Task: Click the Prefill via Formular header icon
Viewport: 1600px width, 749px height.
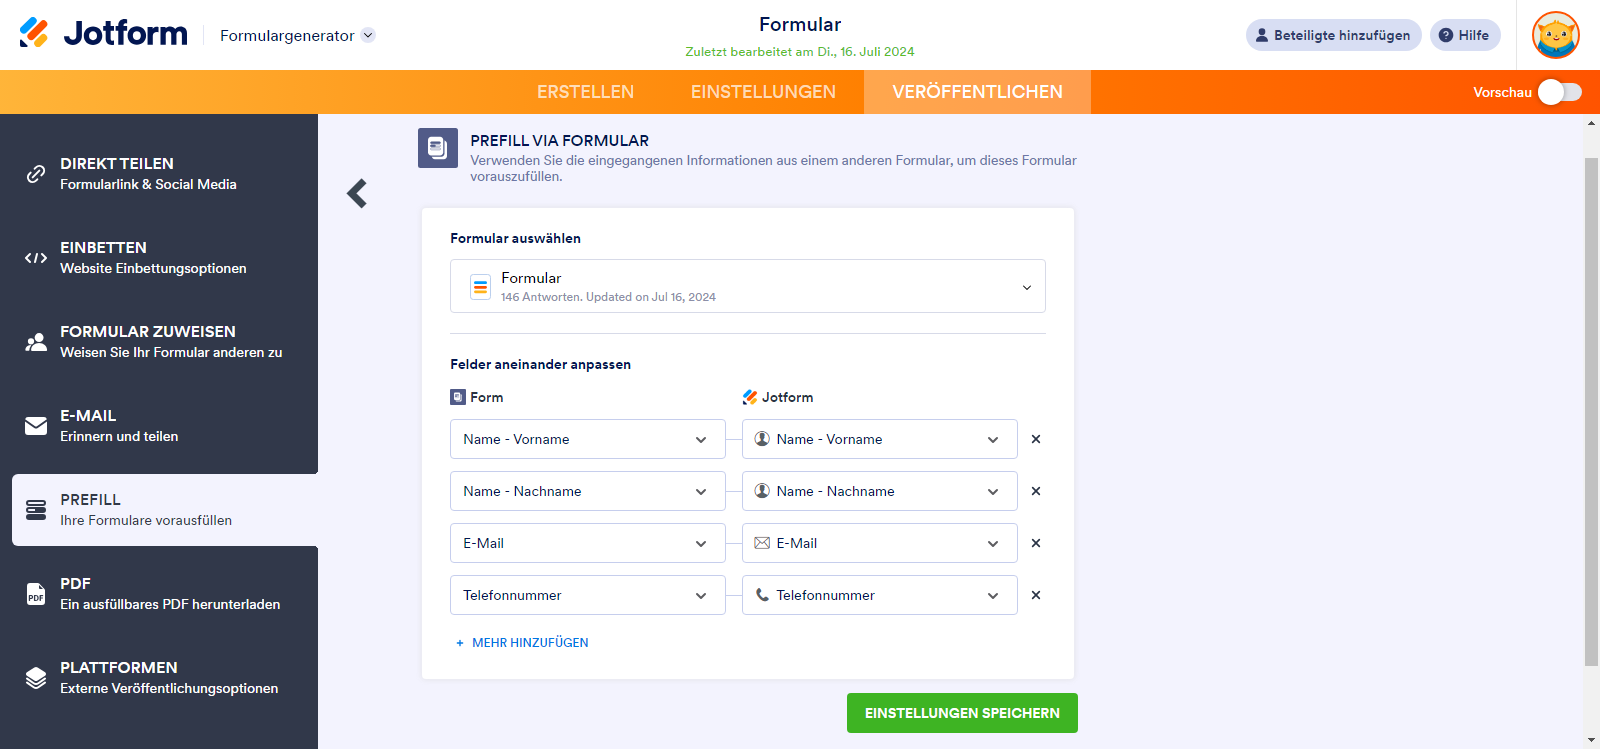Action: pos(438,148)
